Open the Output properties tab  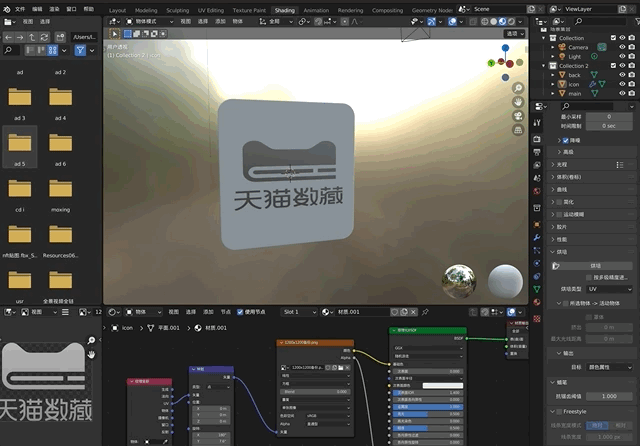click(537, 152)
